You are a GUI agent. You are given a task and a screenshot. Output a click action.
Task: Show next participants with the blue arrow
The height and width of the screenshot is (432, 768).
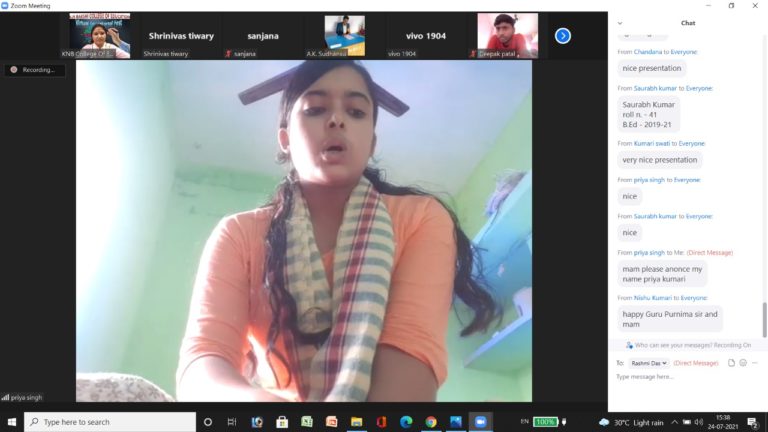pos(563,36)
